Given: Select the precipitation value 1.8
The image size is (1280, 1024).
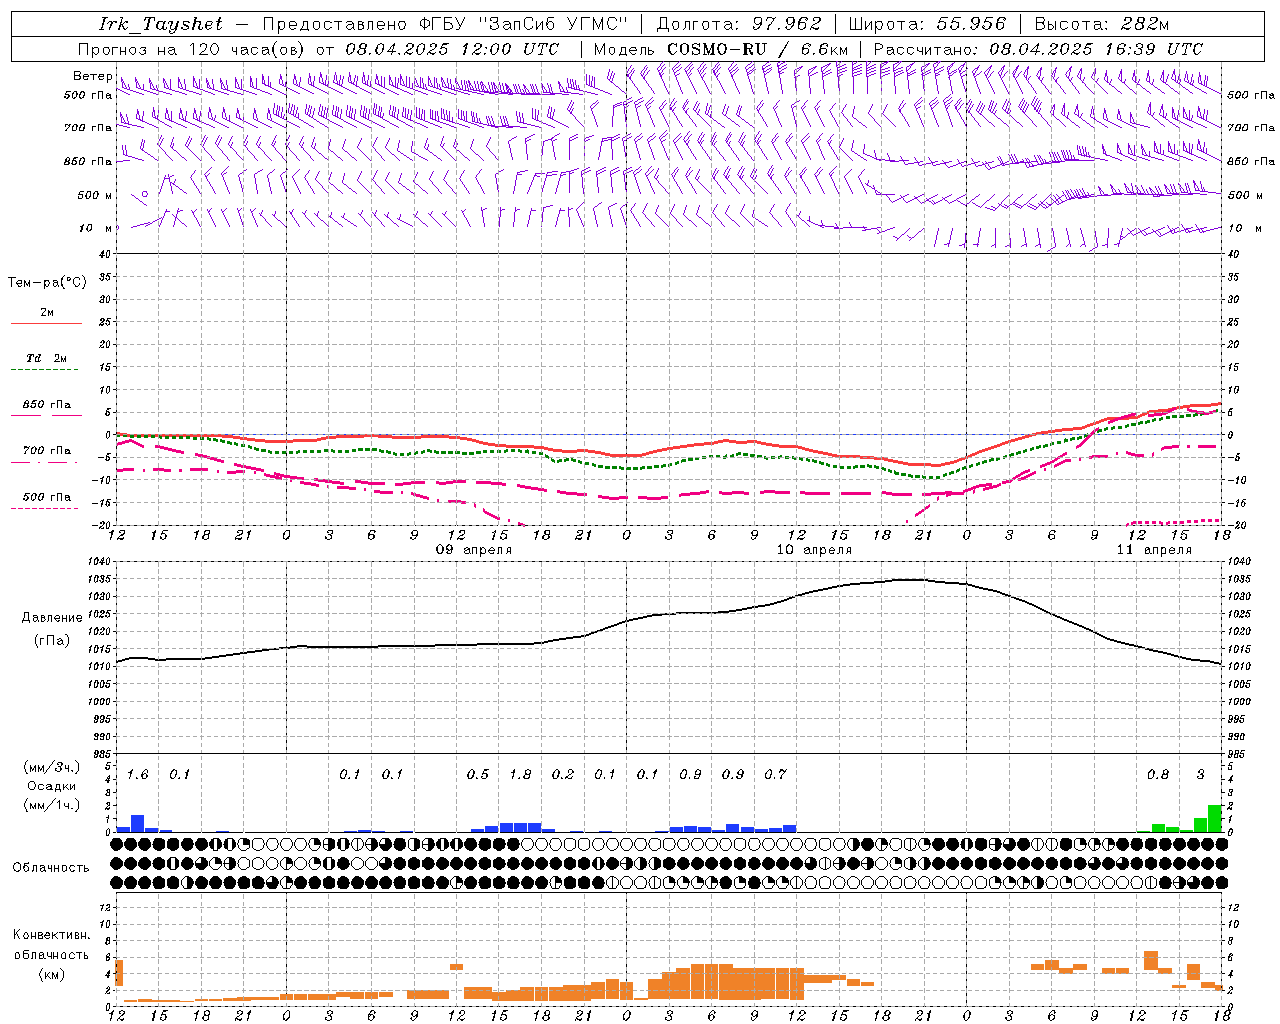Looking at the screenshot, I should [x=521, y=775].
